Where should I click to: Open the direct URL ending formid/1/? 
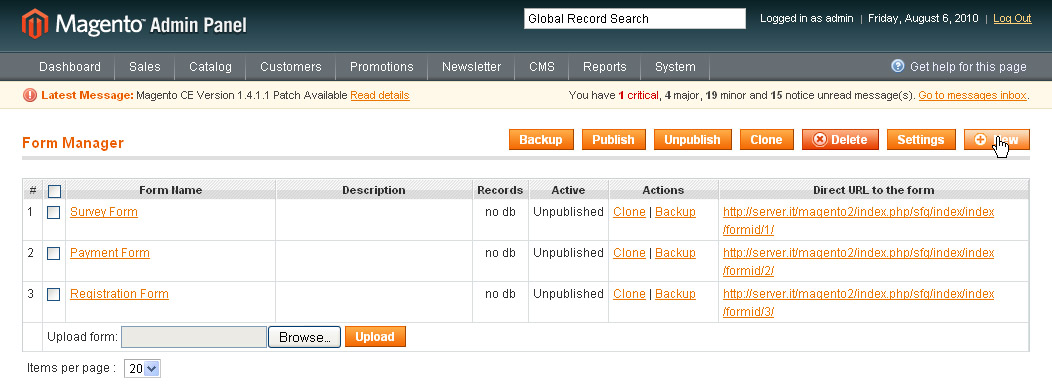point(859,221)
